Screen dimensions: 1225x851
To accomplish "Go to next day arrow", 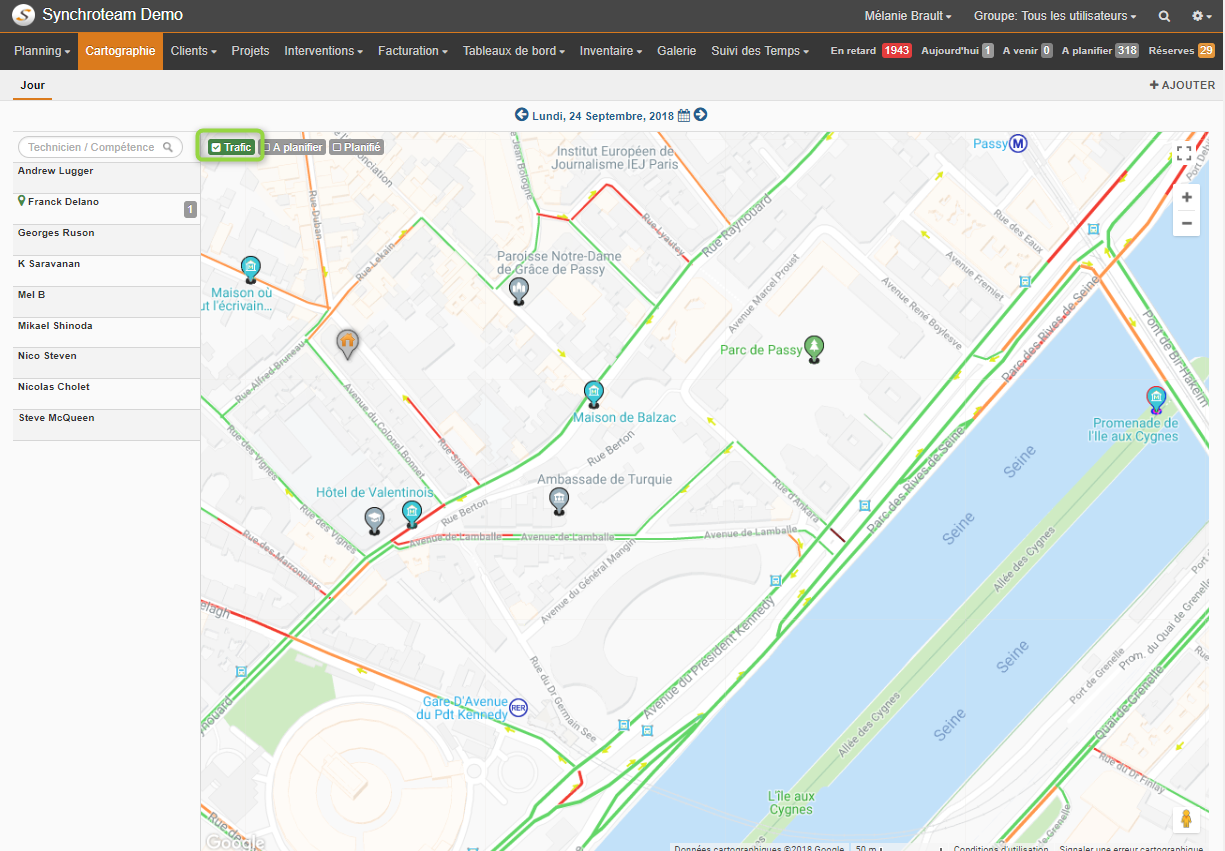I will [700, 115].
